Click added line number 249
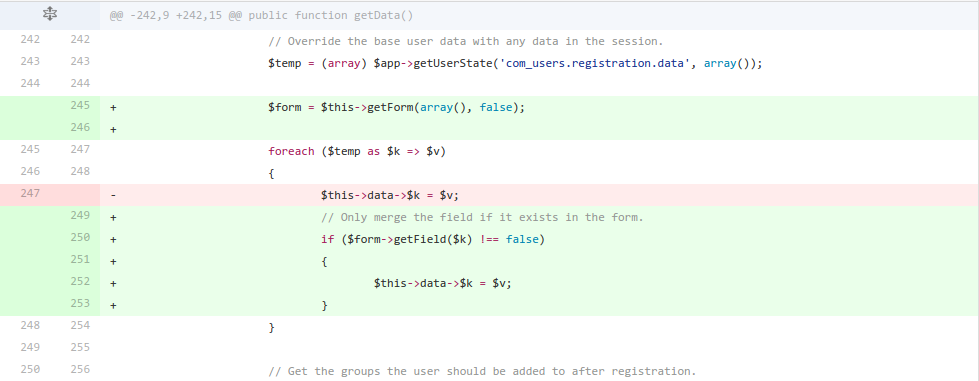Screen dimensions: 979x381 (x=79, y=215)
